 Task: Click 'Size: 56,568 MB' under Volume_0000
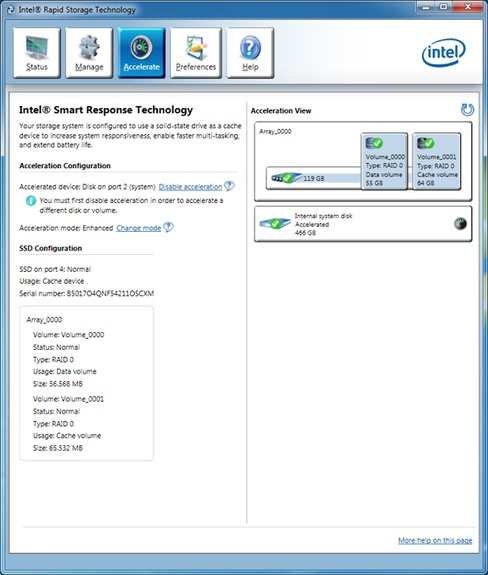(x=58, y=384)
